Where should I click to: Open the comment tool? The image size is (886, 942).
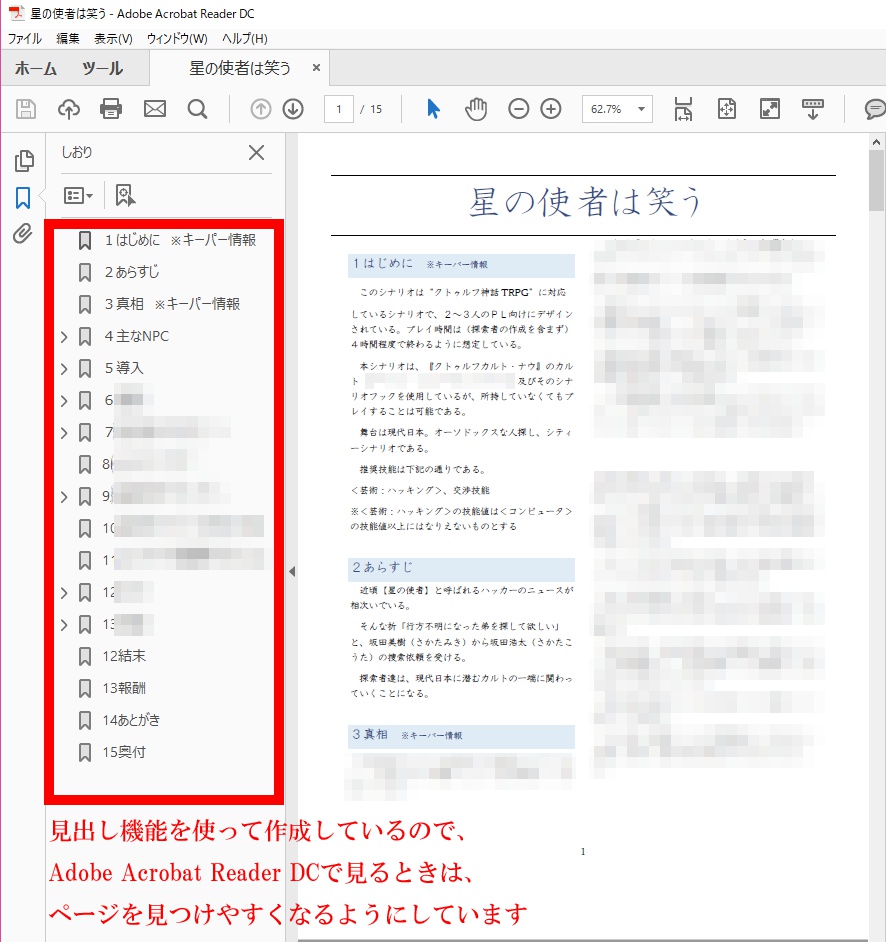point(874,109)
